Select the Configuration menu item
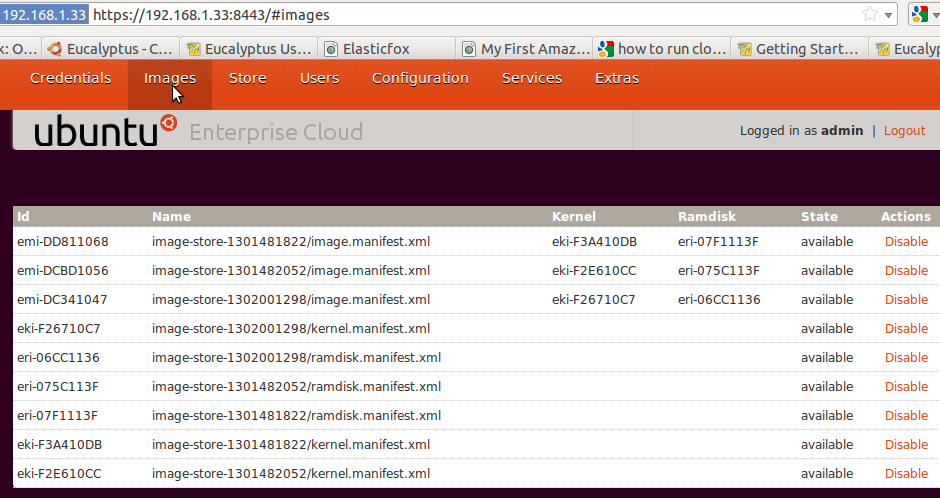 (x=420, y=79)
